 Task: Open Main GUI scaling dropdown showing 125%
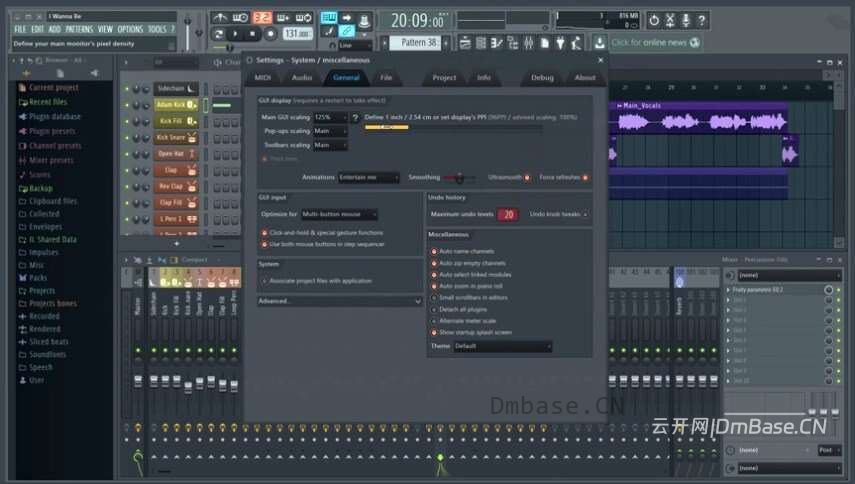coord(330,117)
